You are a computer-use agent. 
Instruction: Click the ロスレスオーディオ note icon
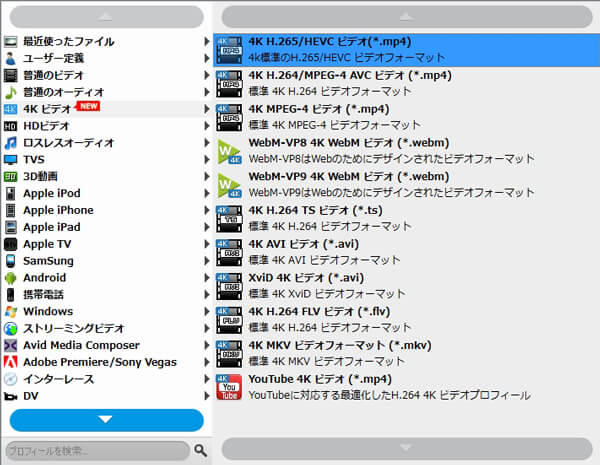pyautogui.click(x=11, y=143)
